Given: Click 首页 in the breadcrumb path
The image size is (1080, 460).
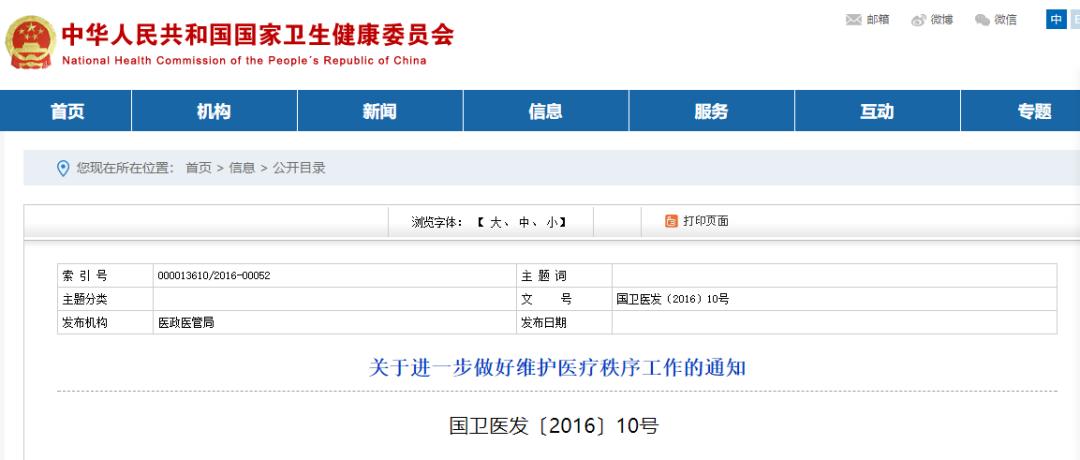Looking at the screenshot, I should point(198,168).
